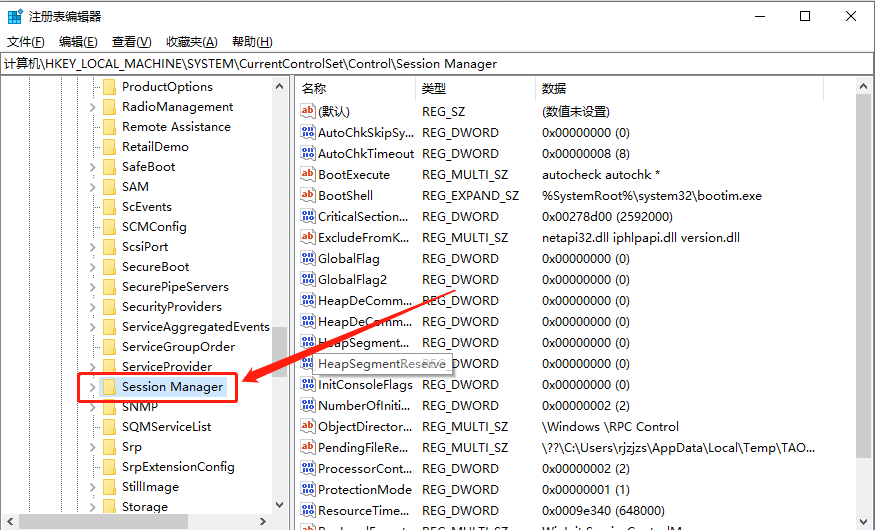The image size is (875, 530).
Task: Click the tree pane scroll up arrow
Action: tap(280, 86)
